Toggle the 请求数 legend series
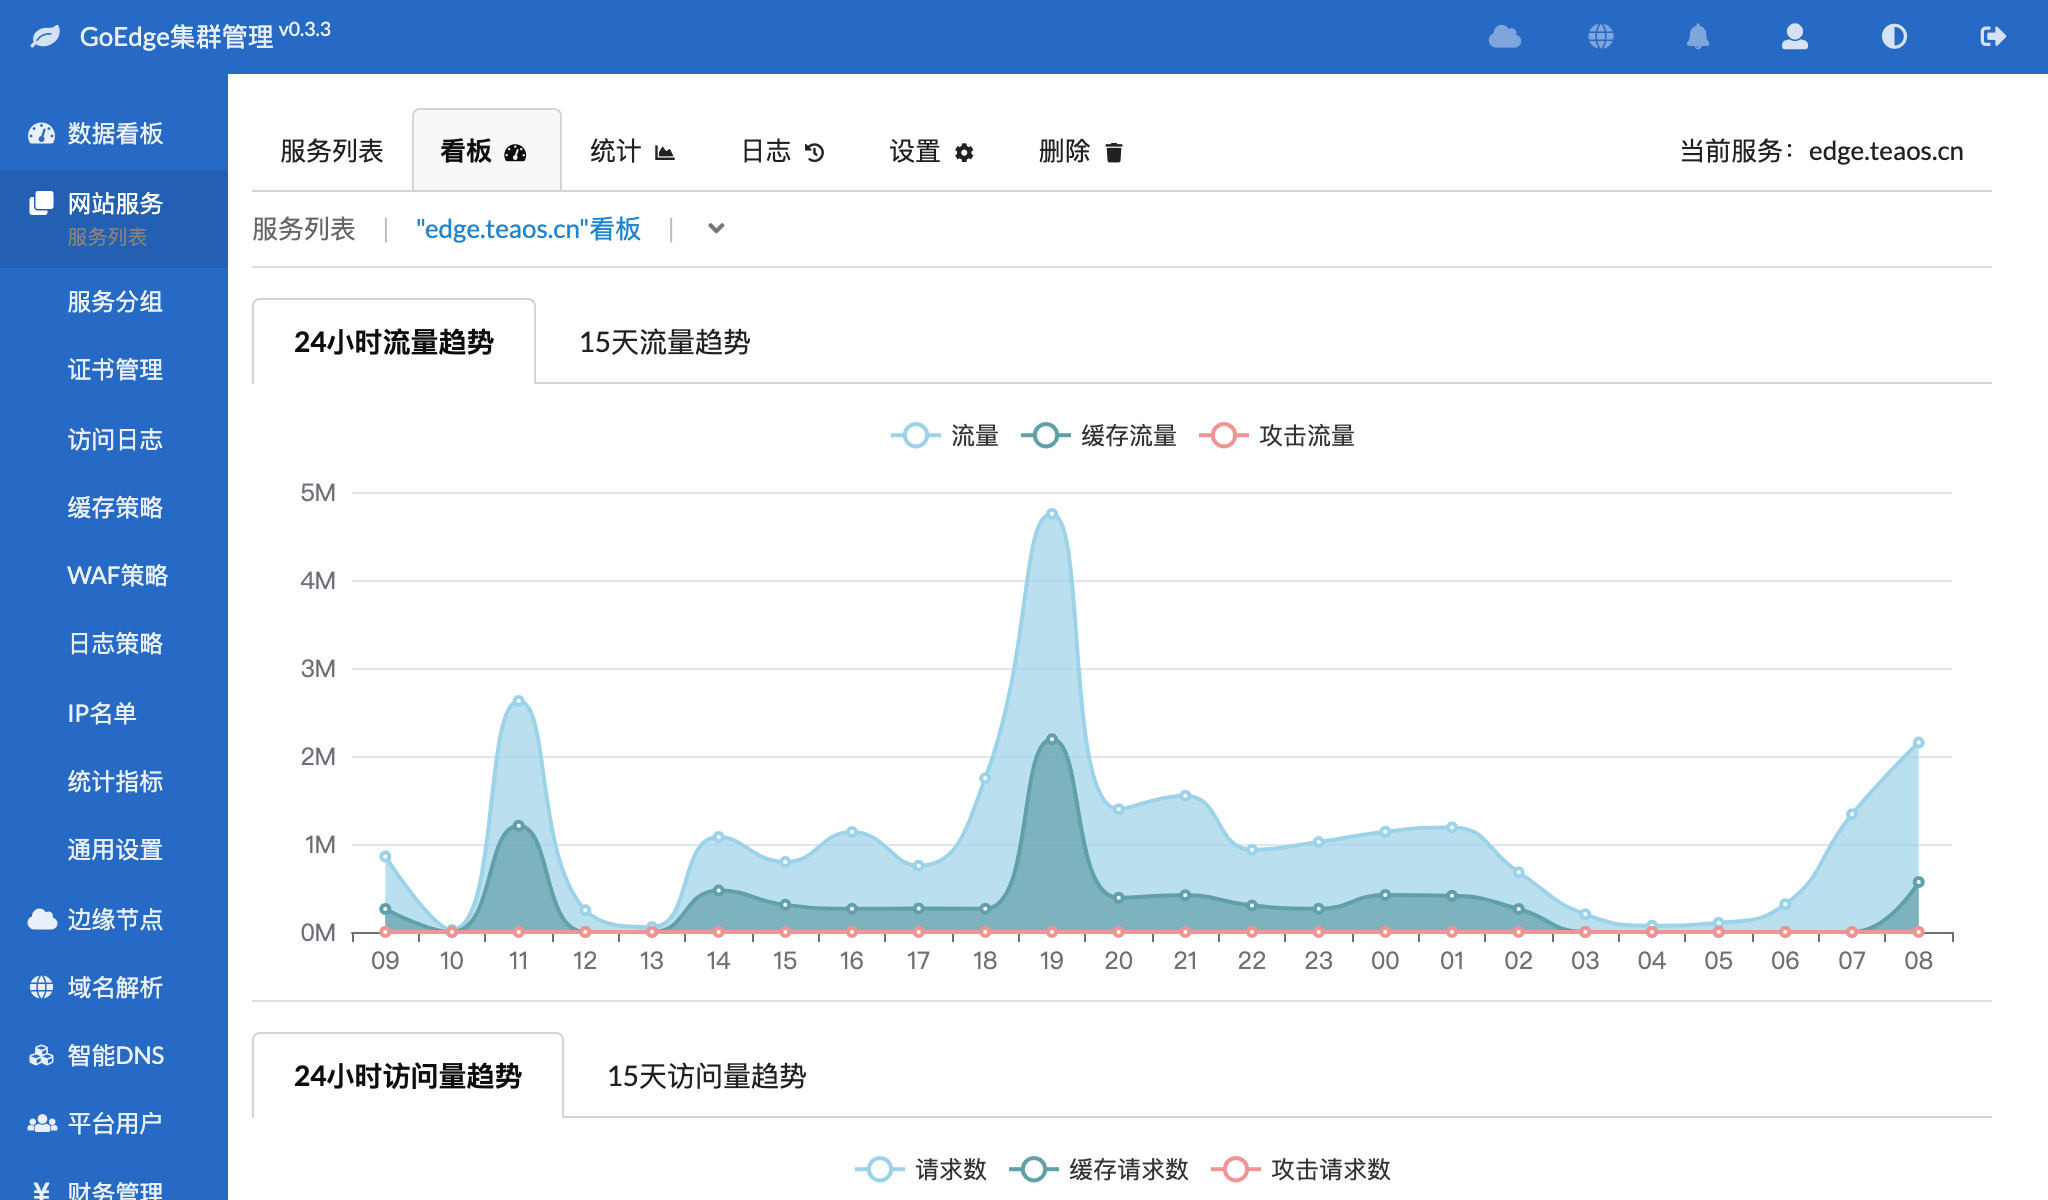 (x=921, y=1169)
